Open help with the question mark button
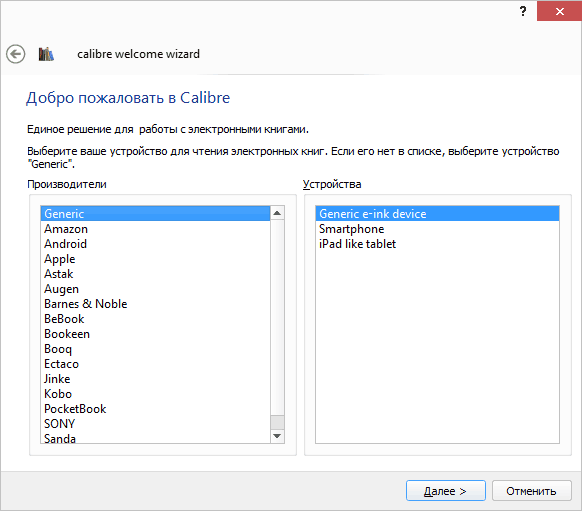582x511 pixels. click(x=523, y=11)
